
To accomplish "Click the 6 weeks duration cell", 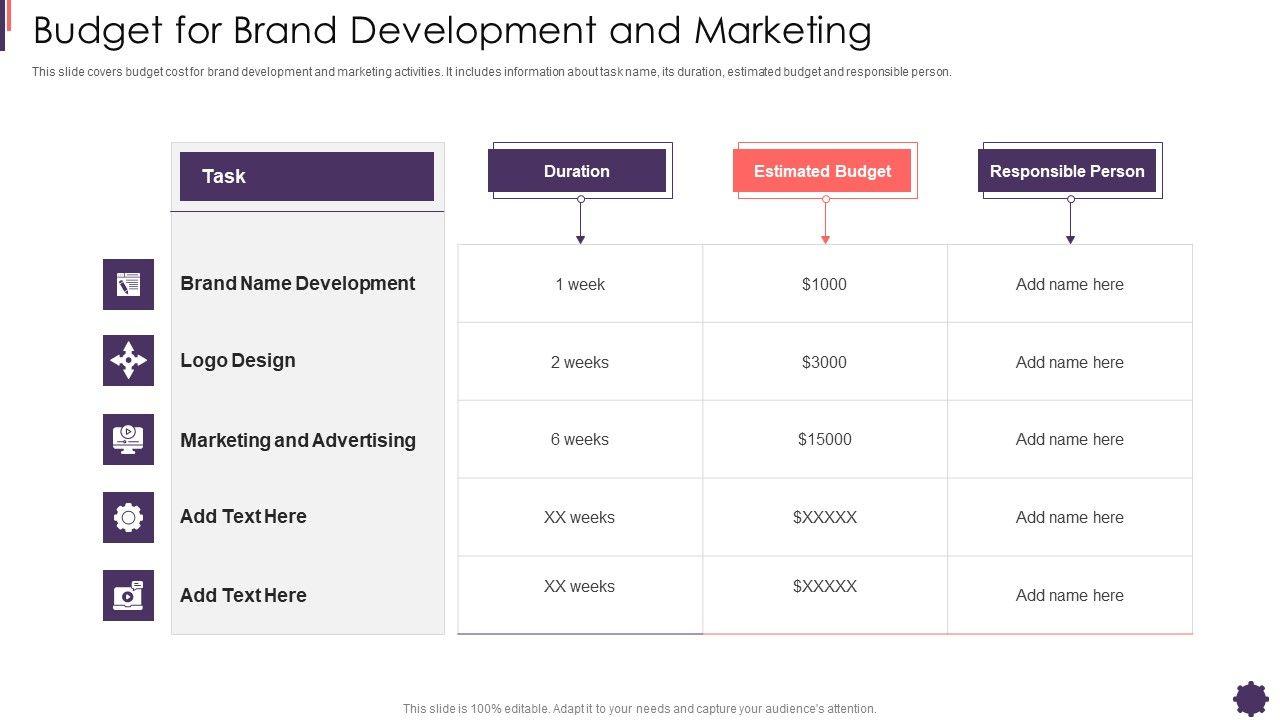I will pyautogui.click(x=580, y=439).
